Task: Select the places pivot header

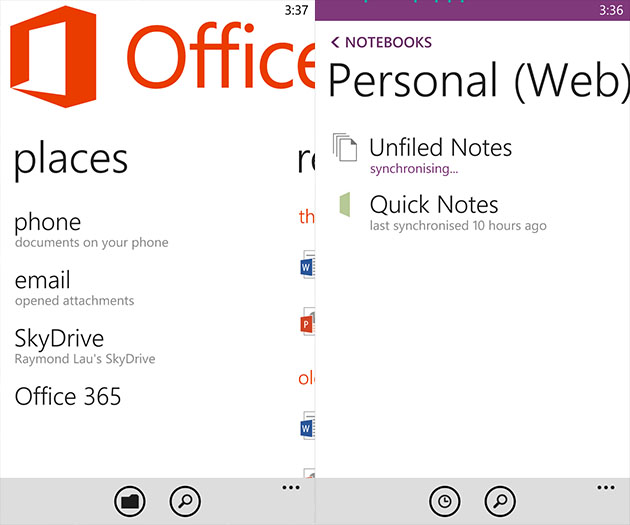Action: tap(71, 160)
